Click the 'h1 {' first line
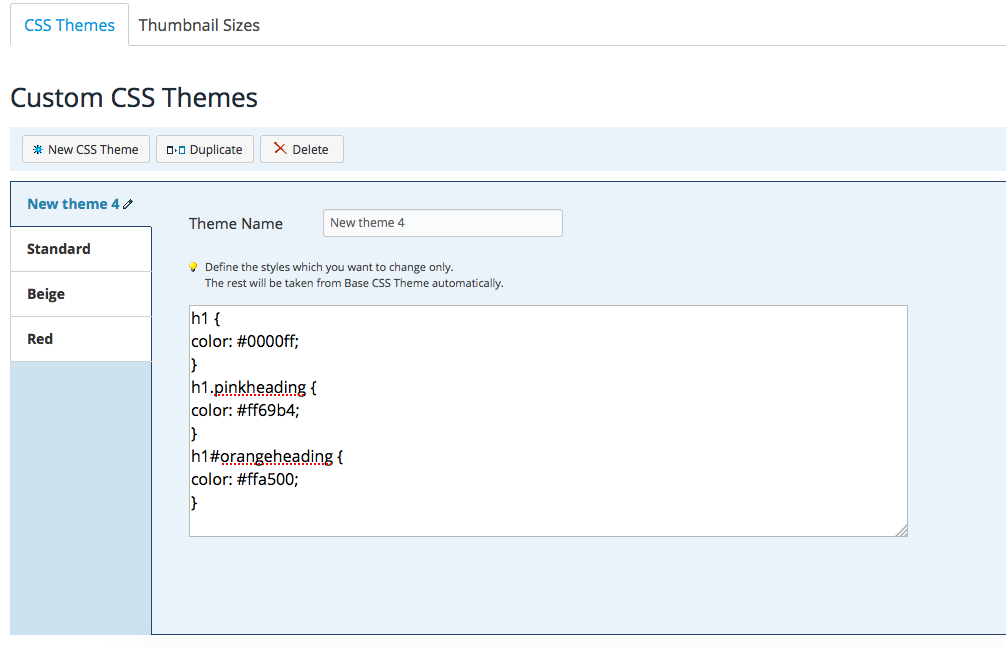This screenshot has height=648, width=1006. (x=205, y=318)
